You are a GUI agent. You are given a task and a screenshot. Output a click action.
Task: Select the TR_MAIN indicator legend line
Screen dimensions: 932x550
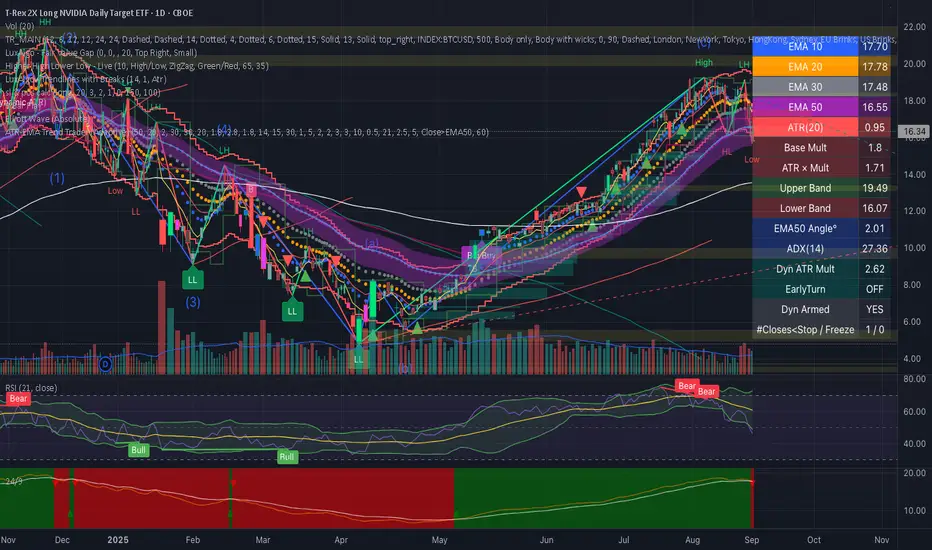coord(451,39)
